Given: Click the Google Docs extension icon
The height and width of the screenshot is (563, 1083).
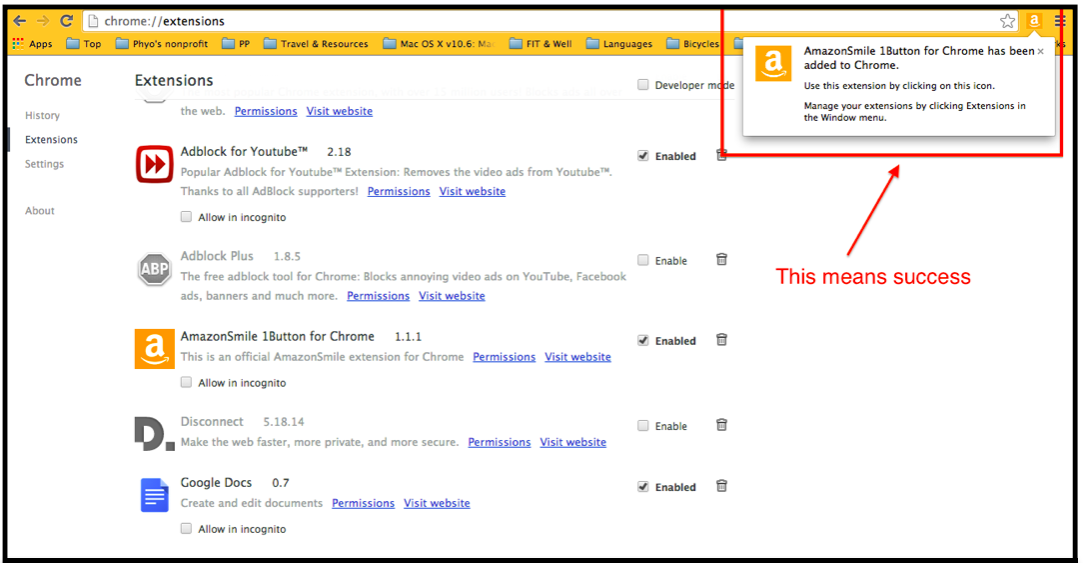Looking at the screenshot, I should 154,495.
